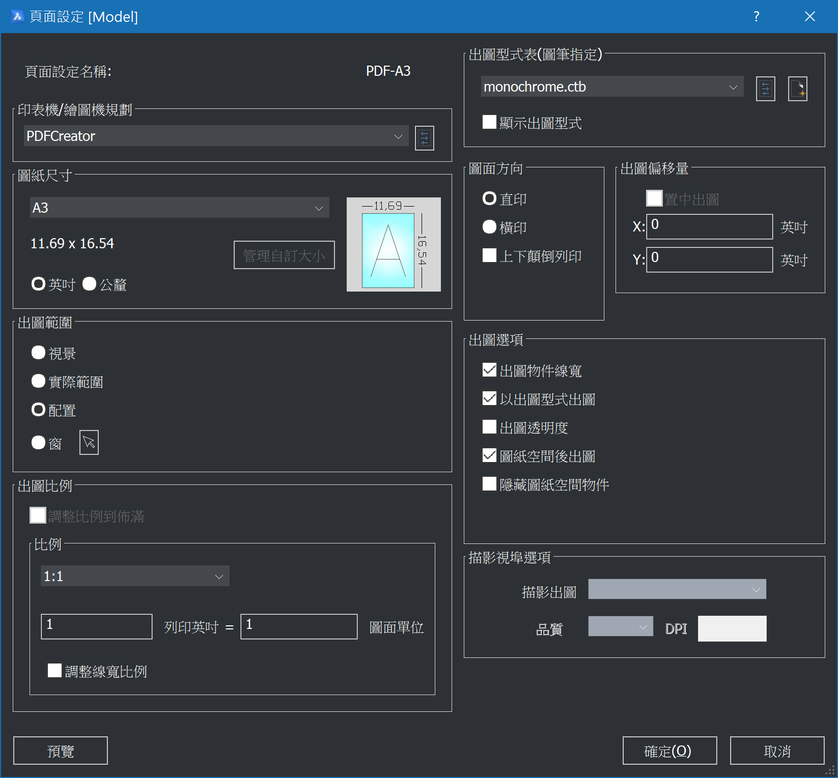The height and width of the screenshot is (778, 838).
Task: Open the quality dropdown
Action: tap(620, 626)
